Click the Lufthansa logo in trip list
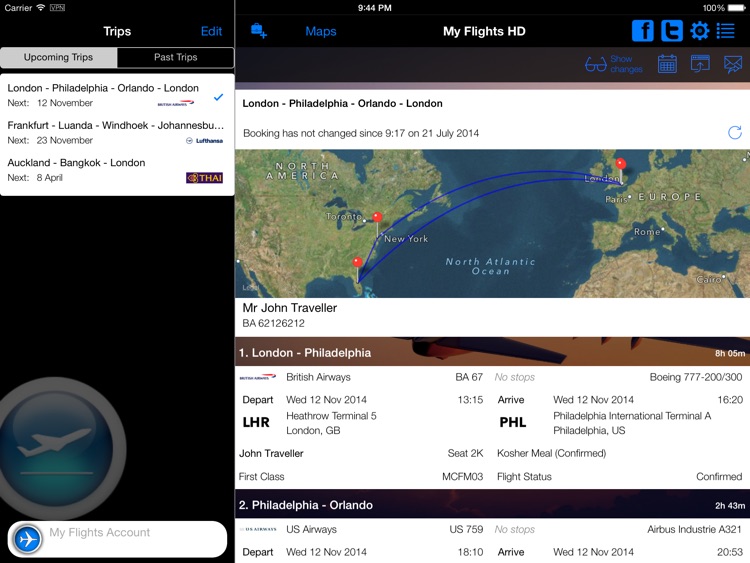Screen dimensions: 750x563 click(205, 141)
